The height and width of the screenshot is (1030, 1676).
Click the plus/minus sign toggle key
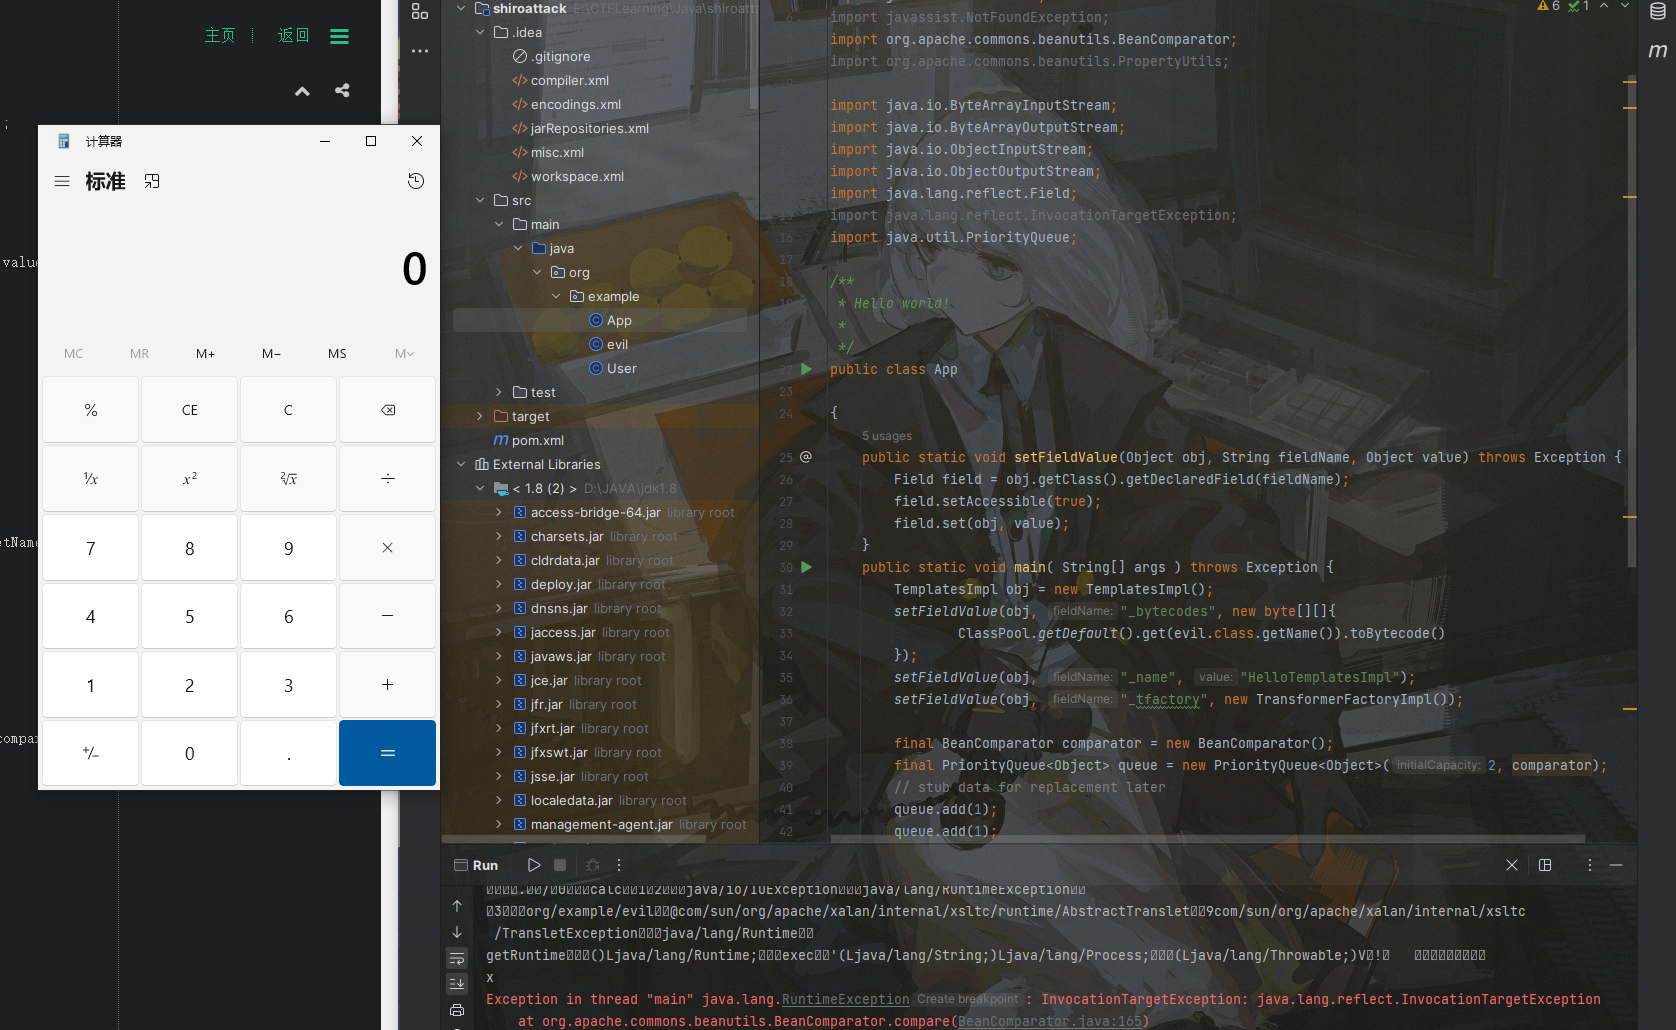91,753
